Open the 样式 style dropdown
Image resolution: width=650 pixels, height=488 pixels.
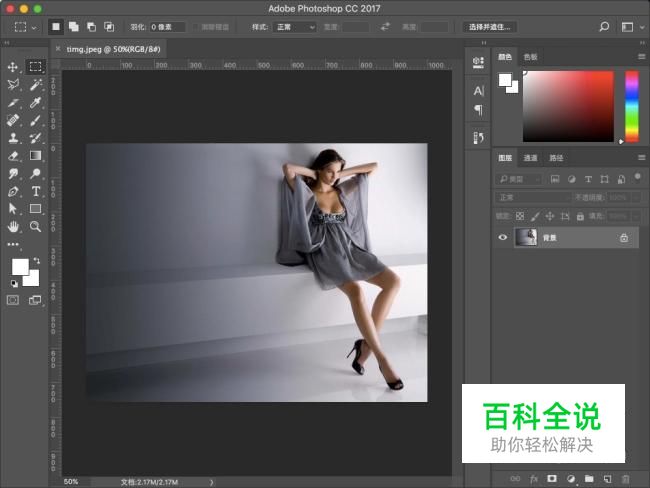click(x=295, y=27)
